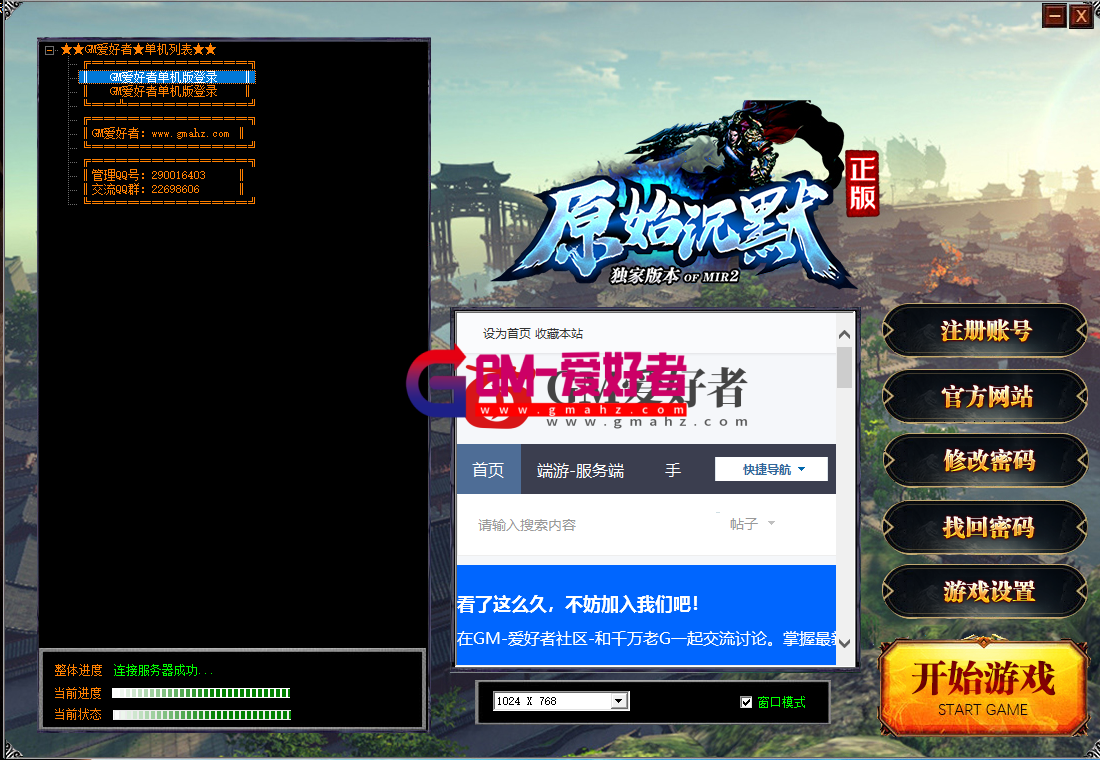Open 游戏设置 game settings
This screenshot has height=760, width=1100.
(x=985, y=592)
